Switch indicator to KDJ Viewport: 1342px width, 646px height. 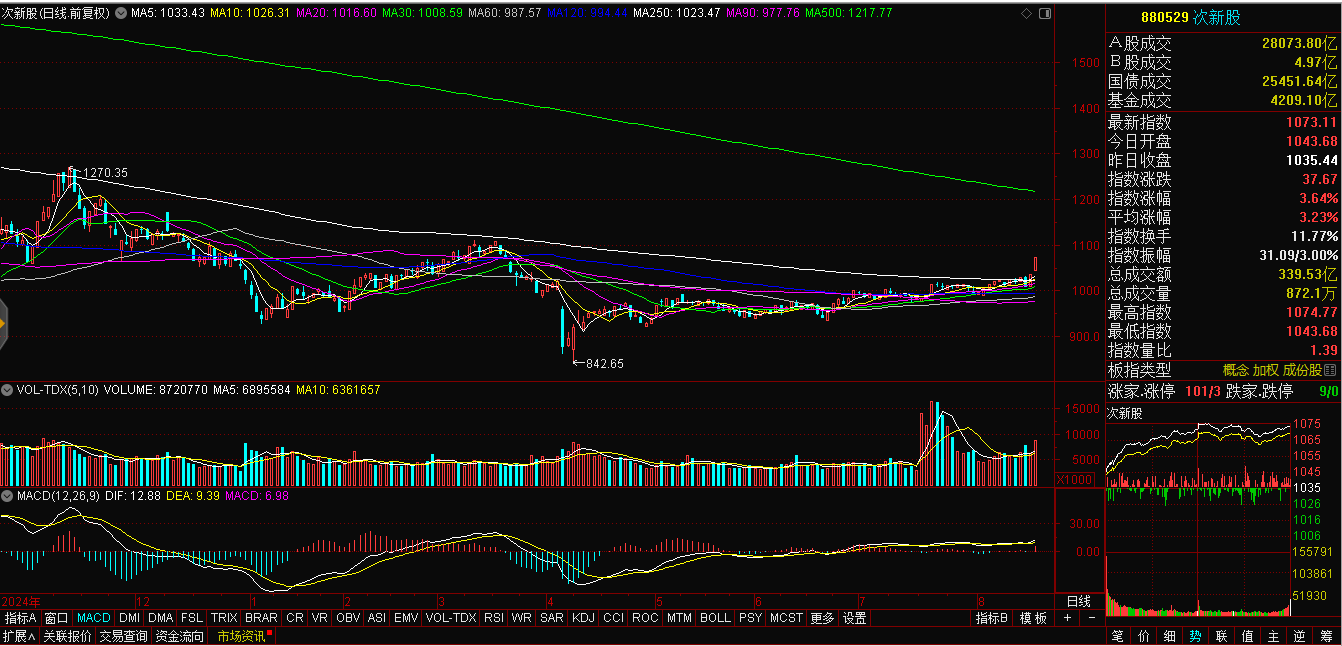pos(583,618)
